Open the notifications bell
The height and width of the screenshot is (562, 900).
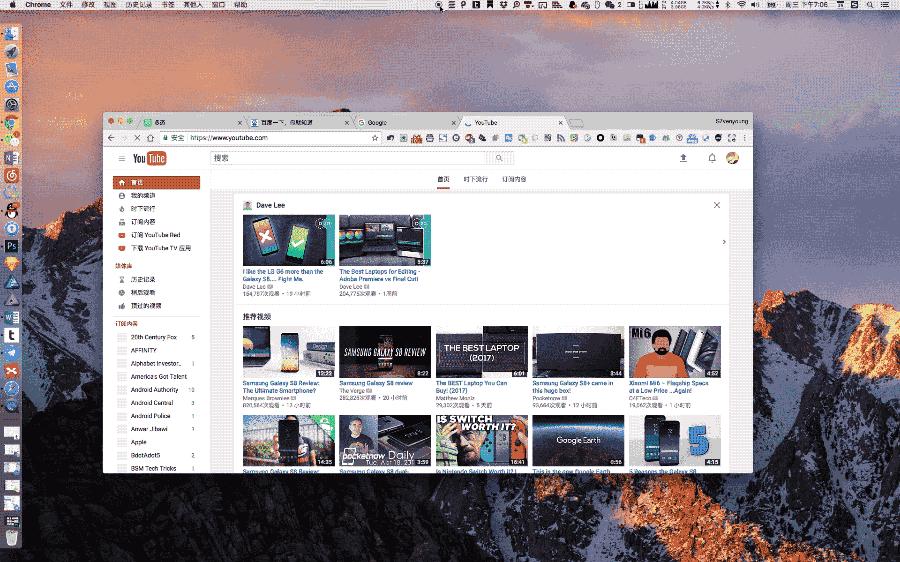pyautogui.click(x=712, y=158)
